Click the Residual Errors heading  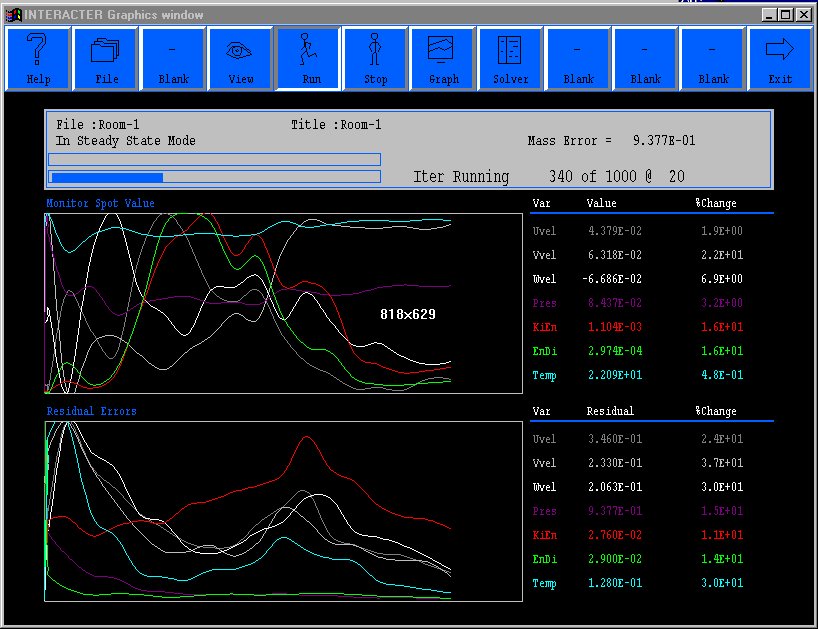[x=91, y=411]
